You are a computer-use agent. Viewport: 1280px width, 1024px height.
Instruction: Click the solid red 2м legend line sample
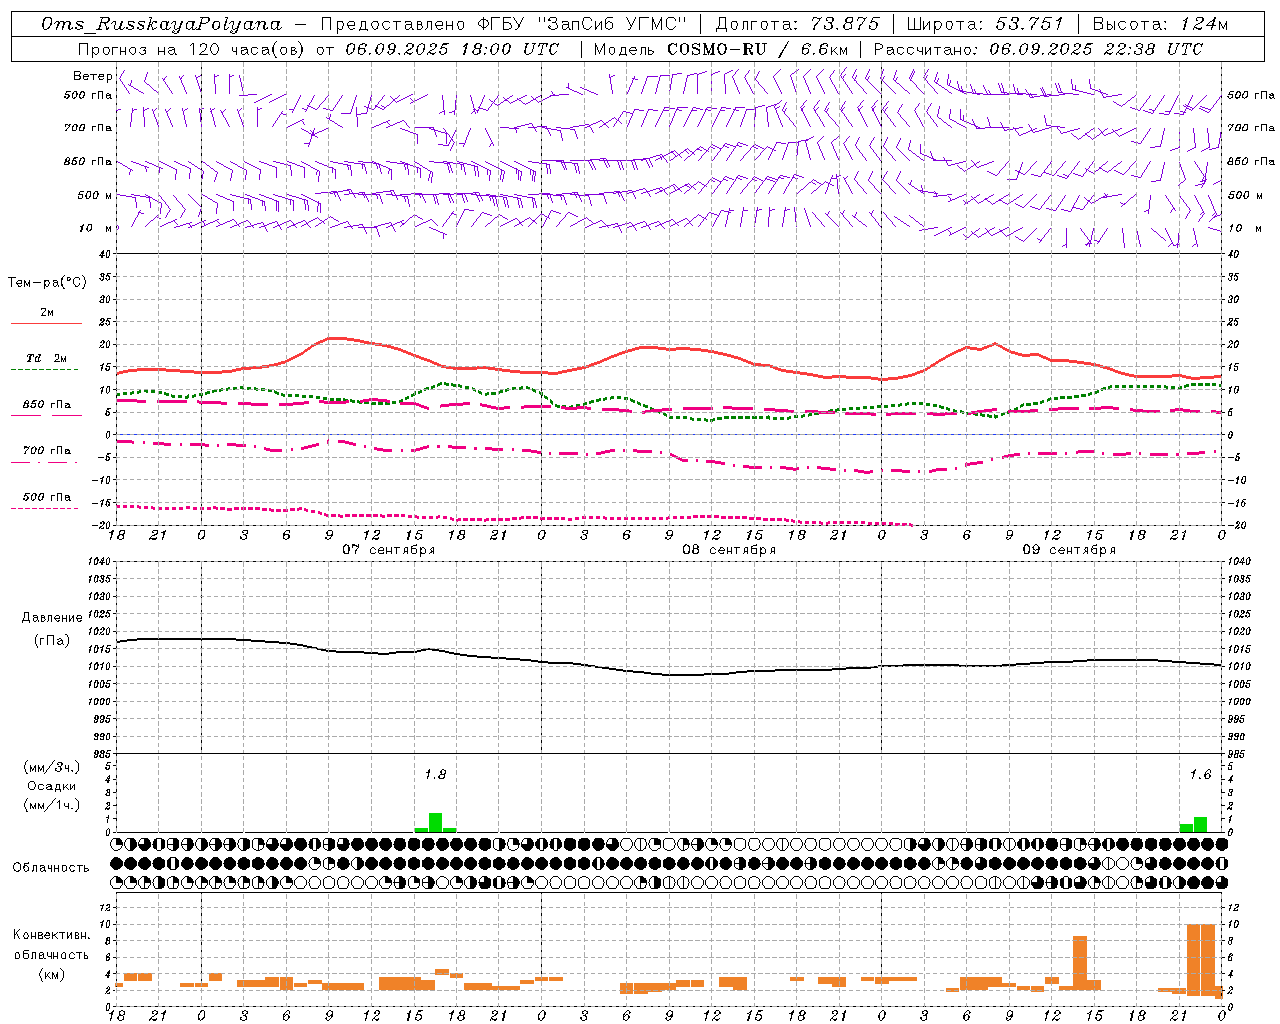tap(46, 323)
